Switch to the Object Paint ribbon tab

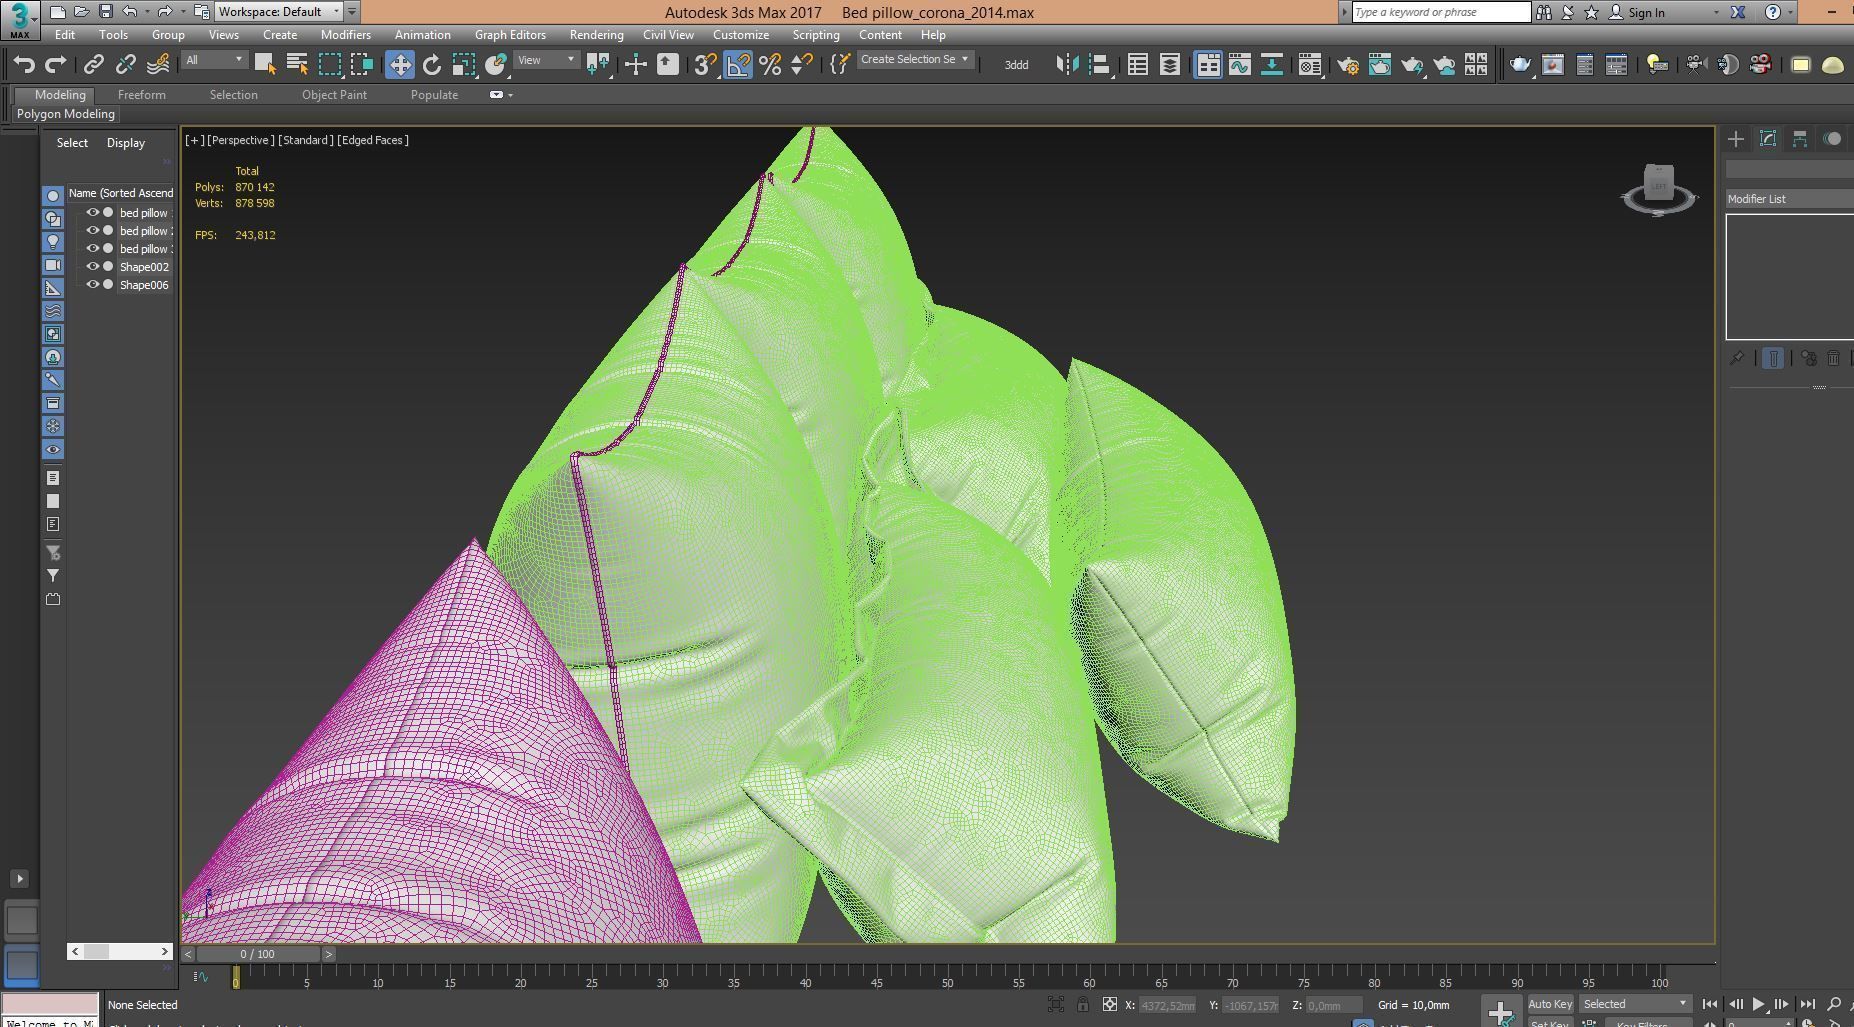click(x=334, y=95)
